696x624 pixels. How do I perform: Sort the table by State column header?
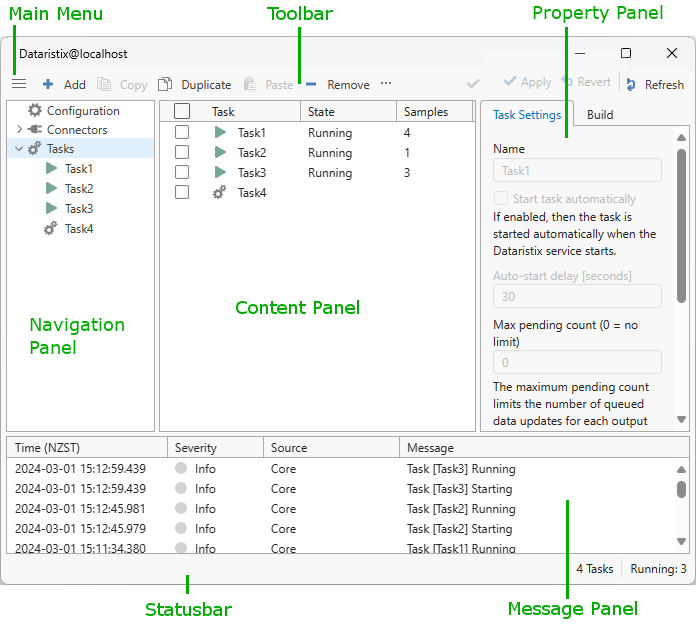322,112
